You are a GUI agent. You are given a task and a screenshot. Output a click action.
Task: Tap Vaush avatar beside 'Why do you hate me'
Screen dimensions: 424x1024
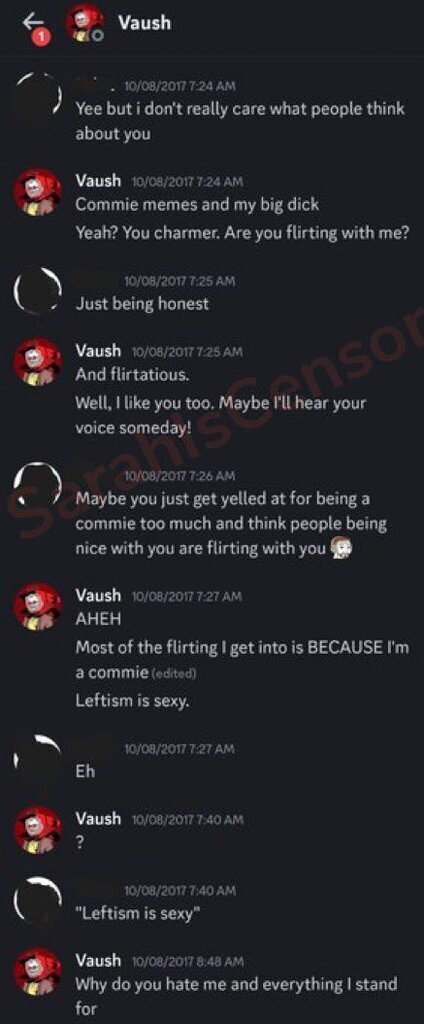pyautogui.click(x=38, y=971)
